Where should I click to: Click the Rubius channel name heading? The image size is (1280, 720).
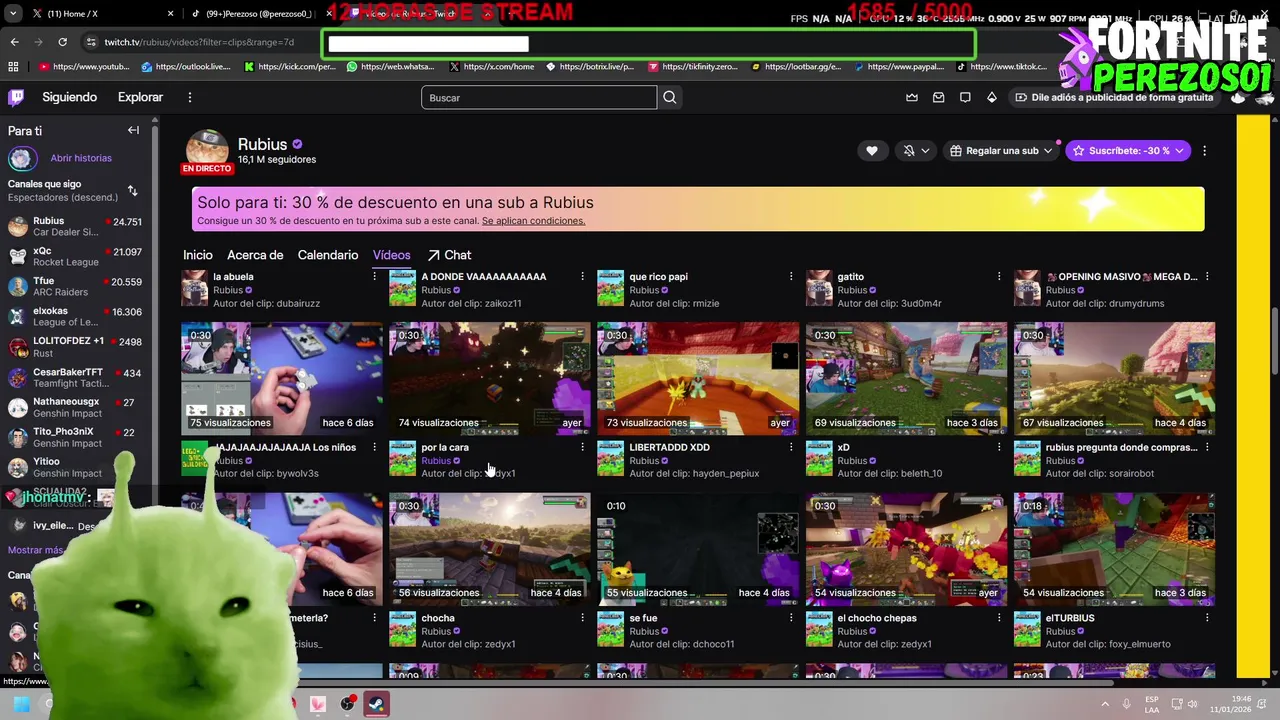262,144
